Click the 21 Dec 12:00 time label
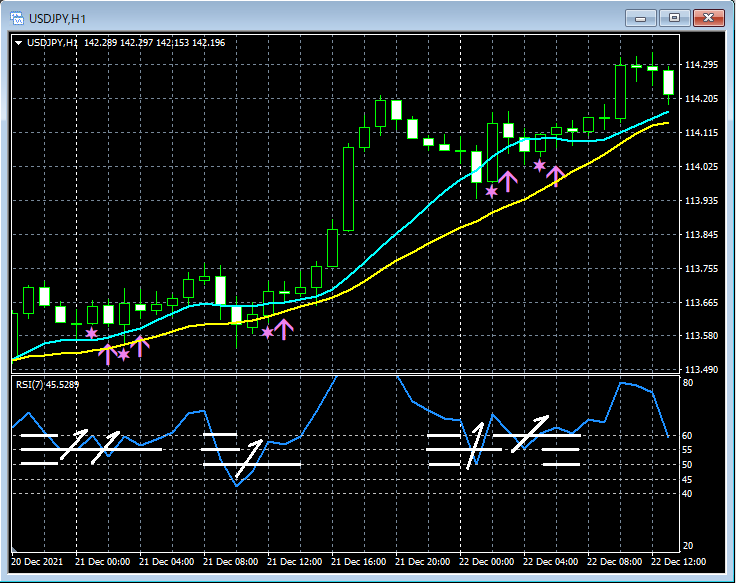This screenshot has height=583, width=737. (x=294, y=562)
